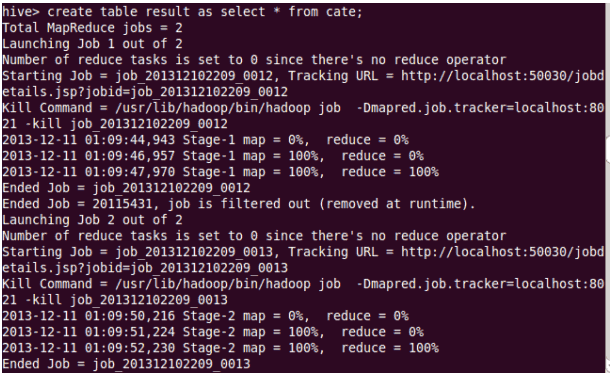Click the 01:09:44,943 Stage-1 progress line

click(x=205, y=140)
